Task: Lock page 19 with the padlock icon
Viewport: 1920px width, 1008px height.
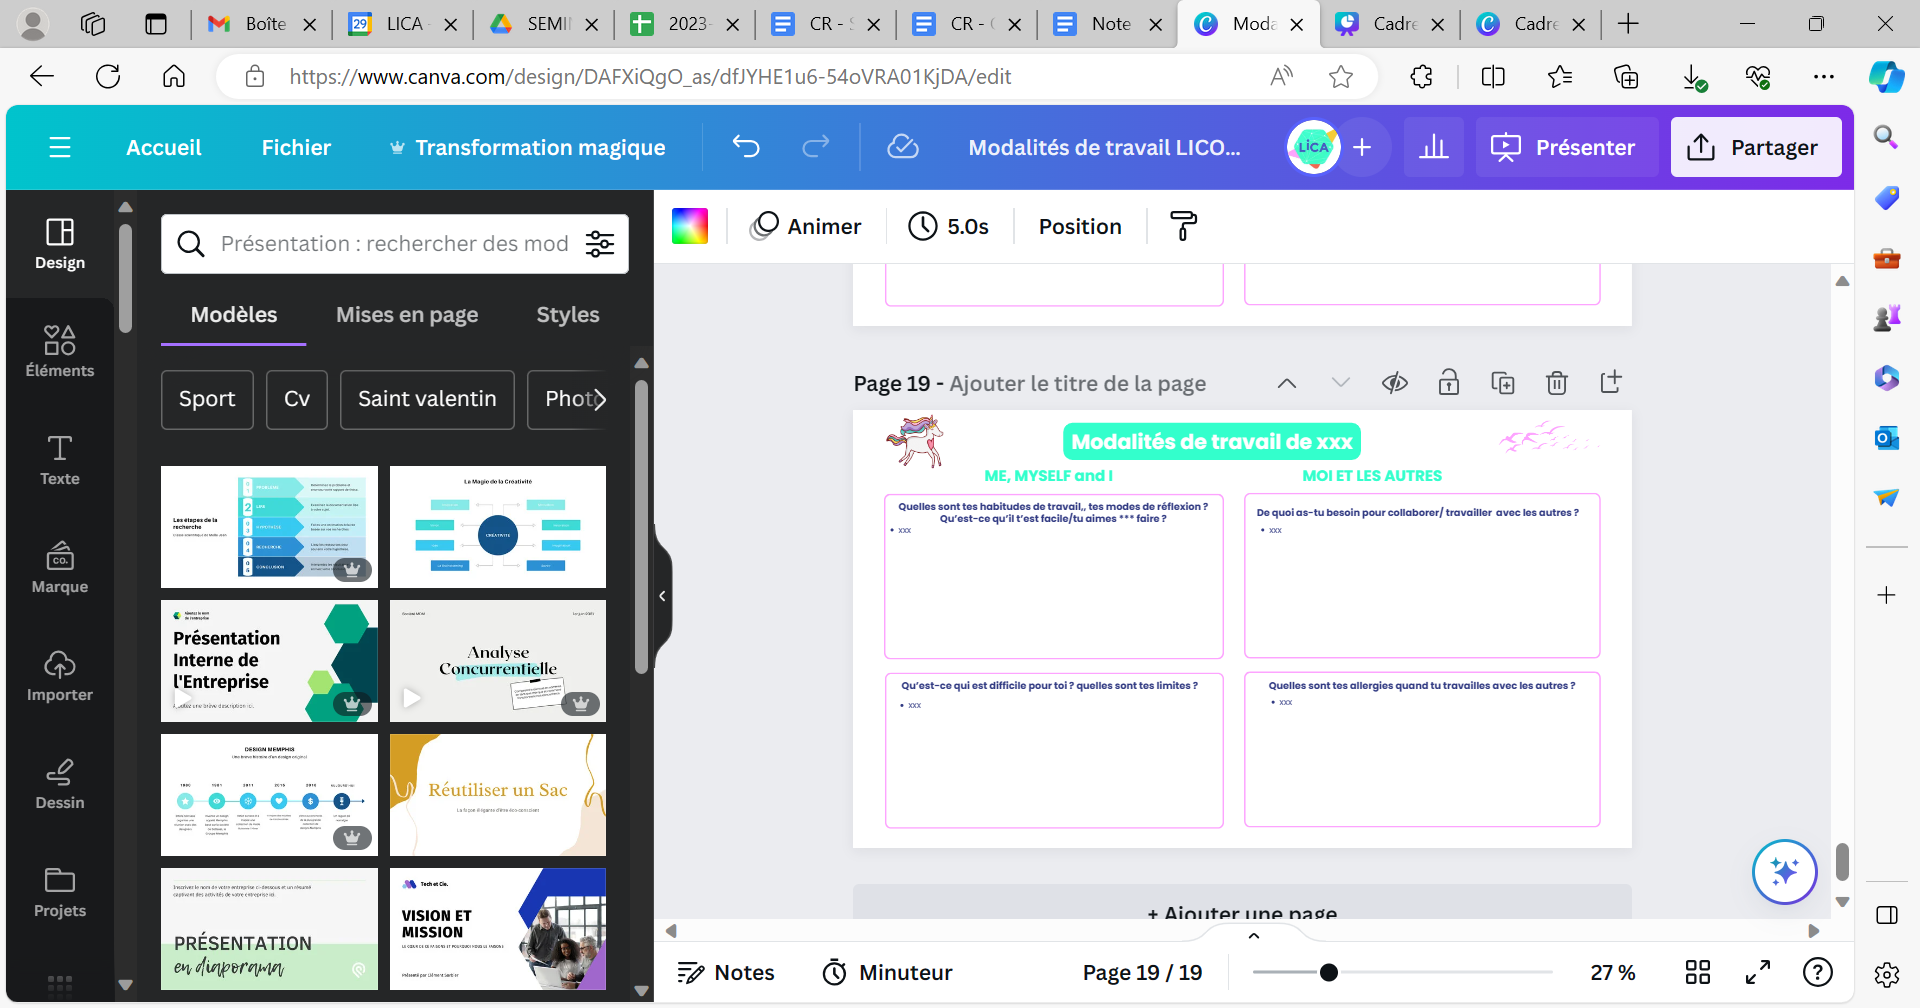Action: [x=1448, y=383]
